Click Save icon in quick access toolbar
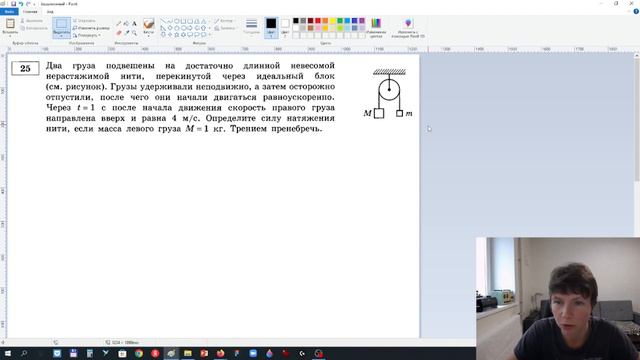 13,4
